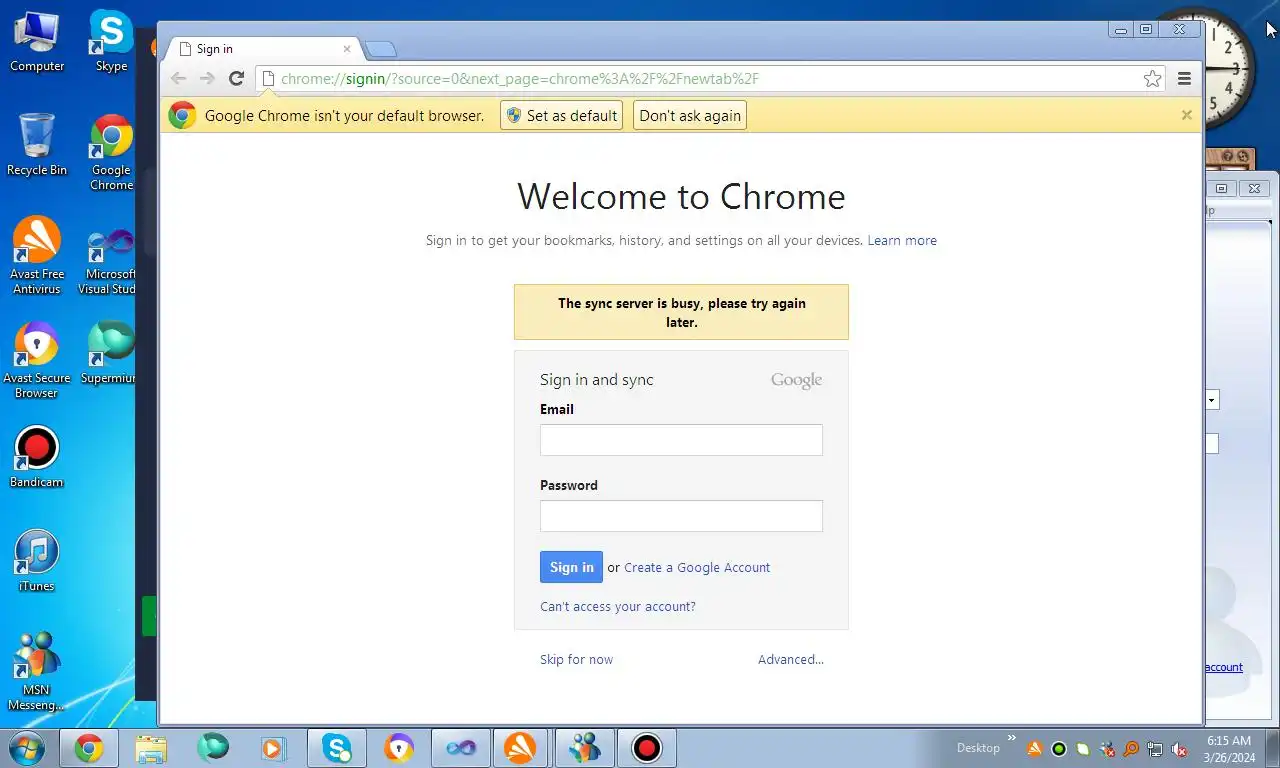Open the Google Chrome desktop shortcut

(x=111, y=152)
